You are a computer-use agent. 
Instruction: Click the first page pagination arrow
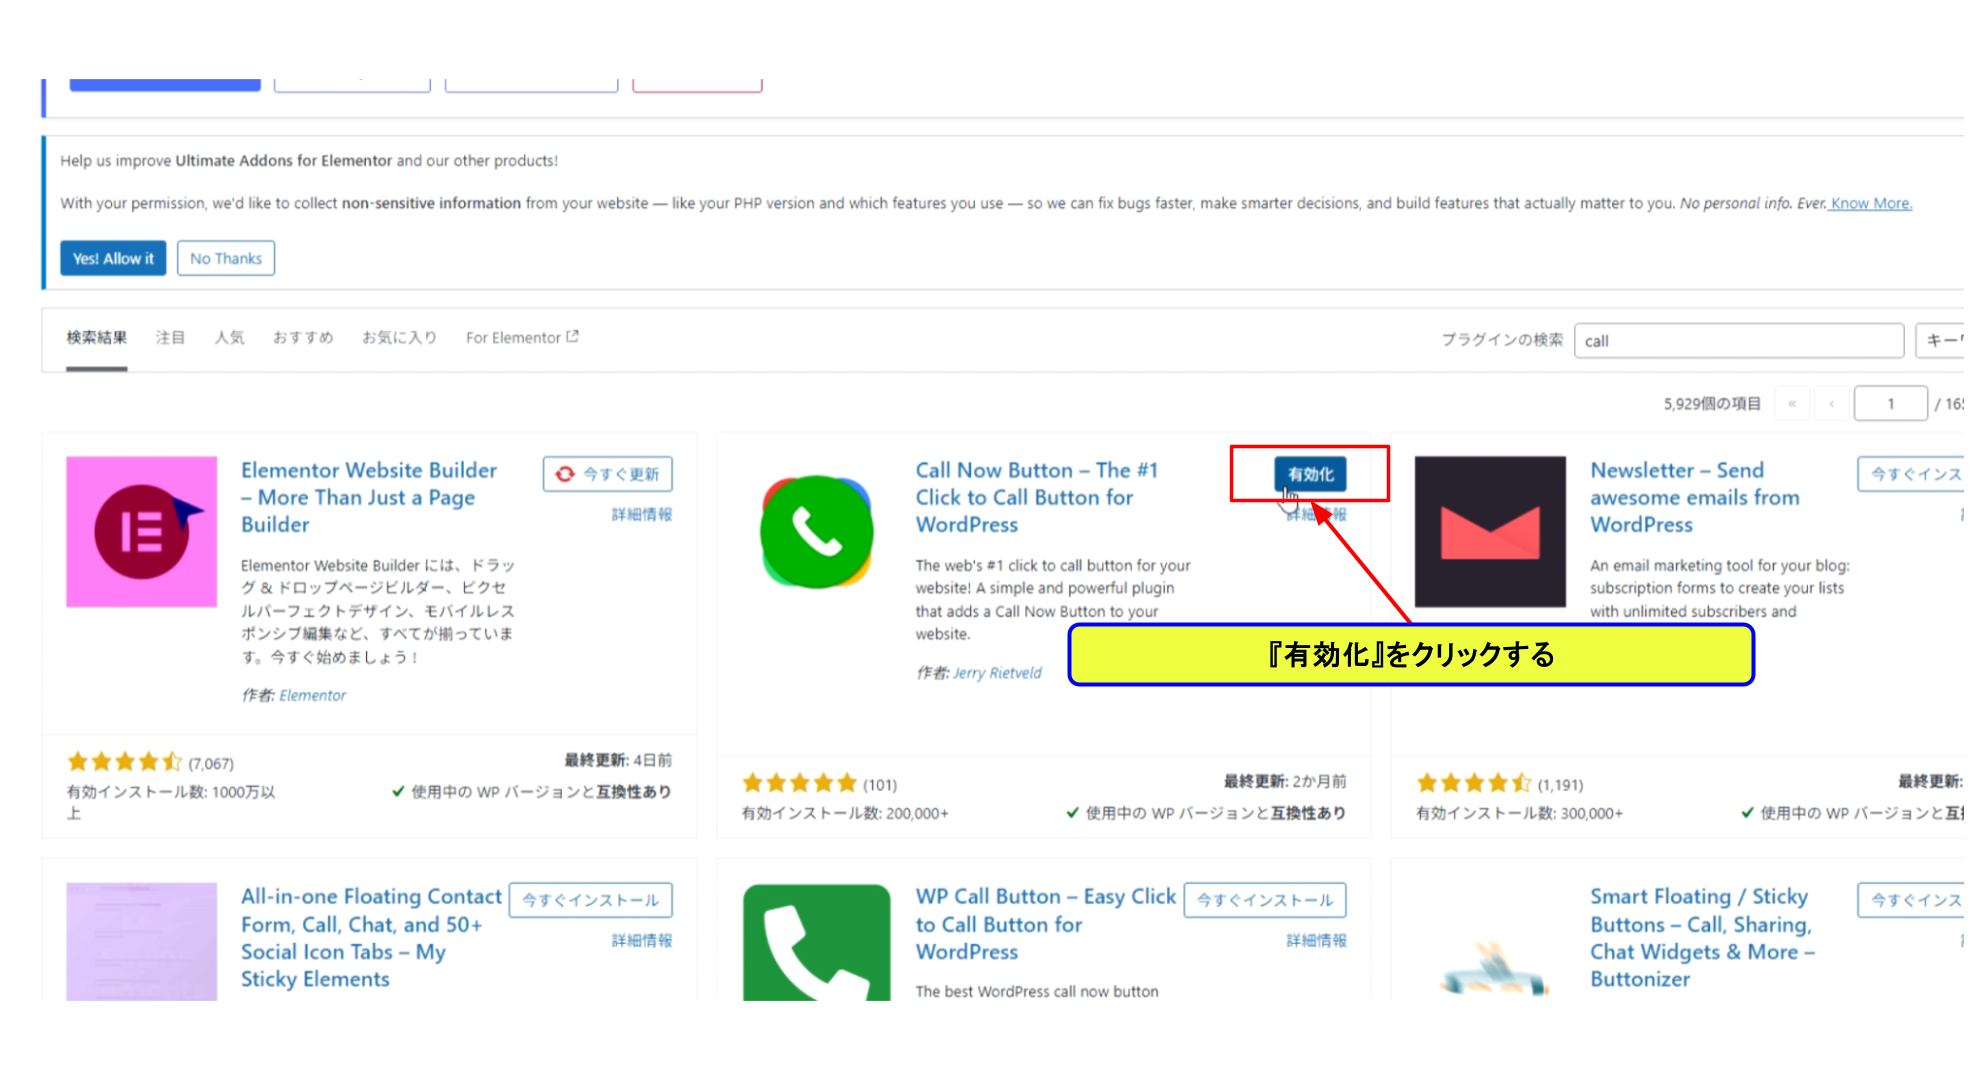coord(1792,404)
